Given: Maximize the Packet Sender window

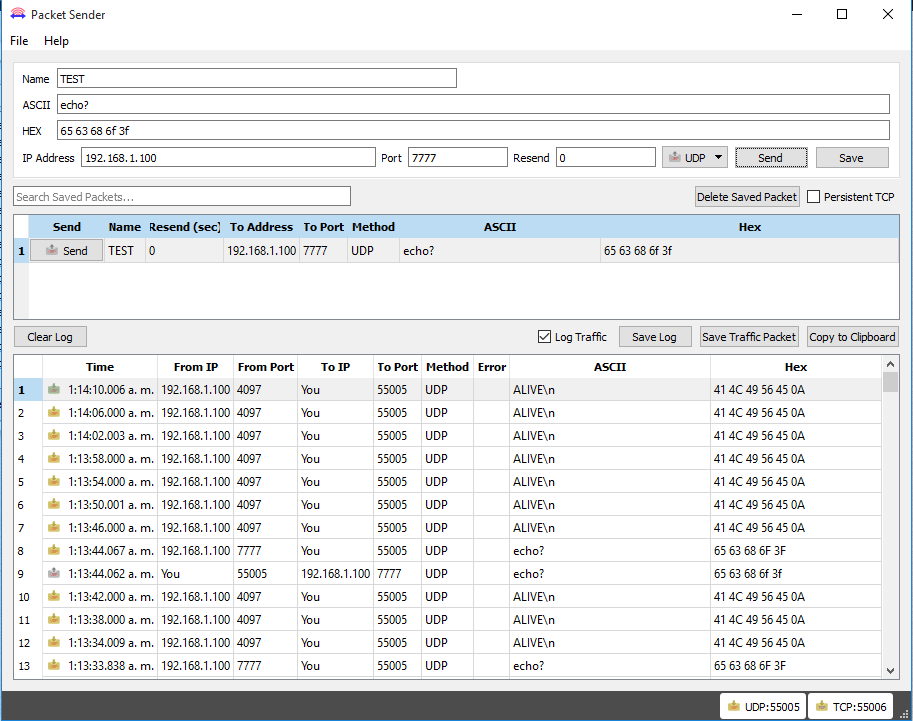Looking at the screenshot, I should click(842, 14).
